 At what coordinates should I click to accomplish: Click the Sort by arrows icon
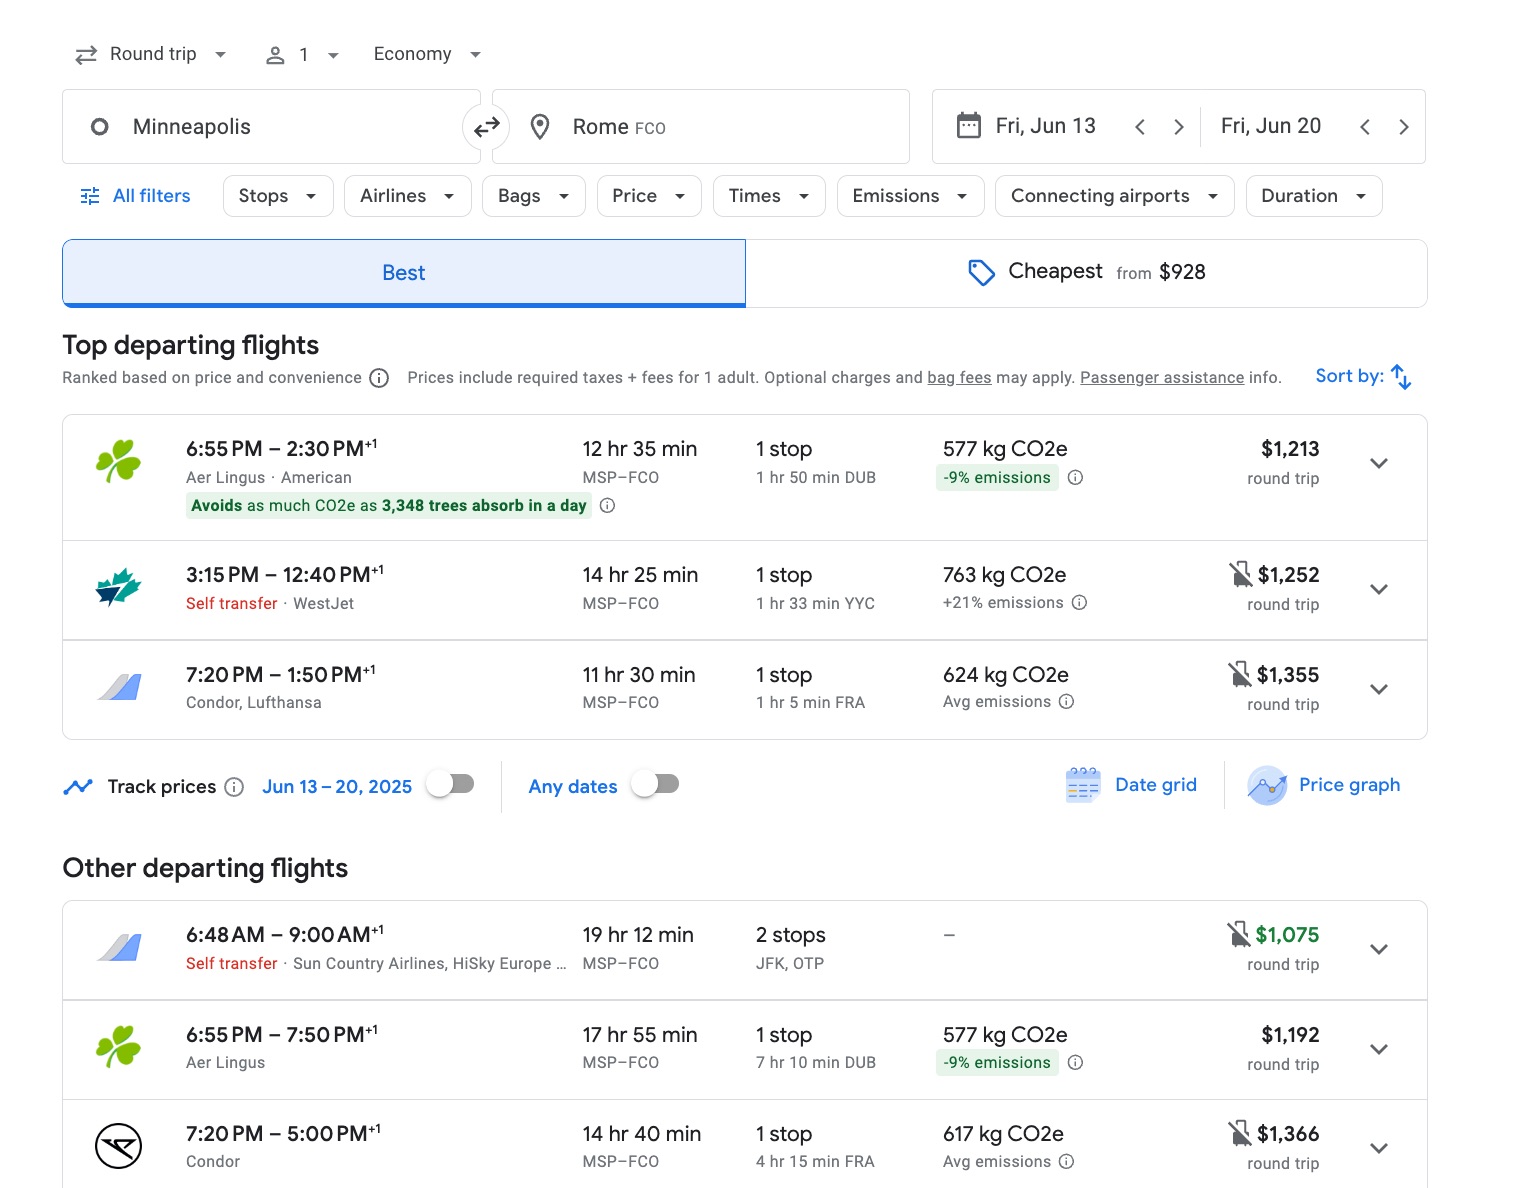(x=1400, y=376)
